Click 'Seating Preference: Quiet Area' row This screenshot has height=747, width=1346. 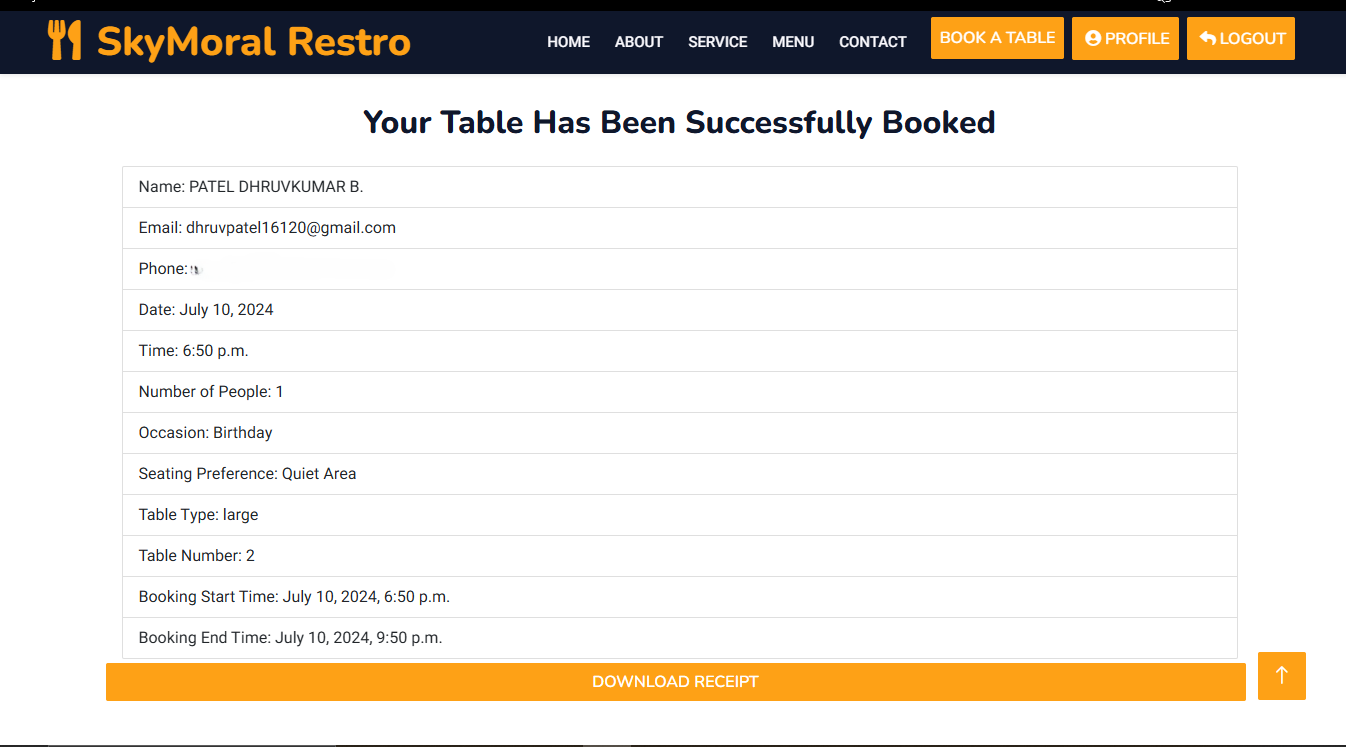[680, 474]
